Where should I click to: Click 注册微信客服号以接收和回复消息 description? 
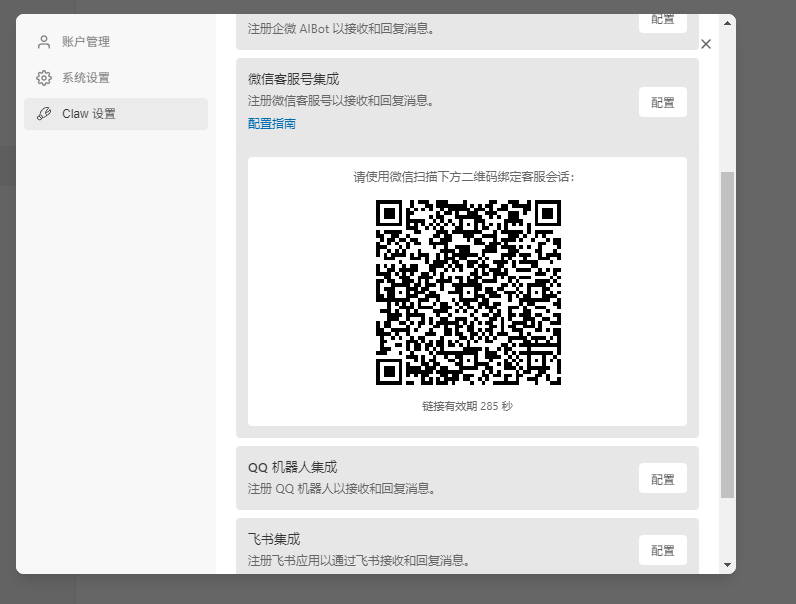click(x=341, y=101)
